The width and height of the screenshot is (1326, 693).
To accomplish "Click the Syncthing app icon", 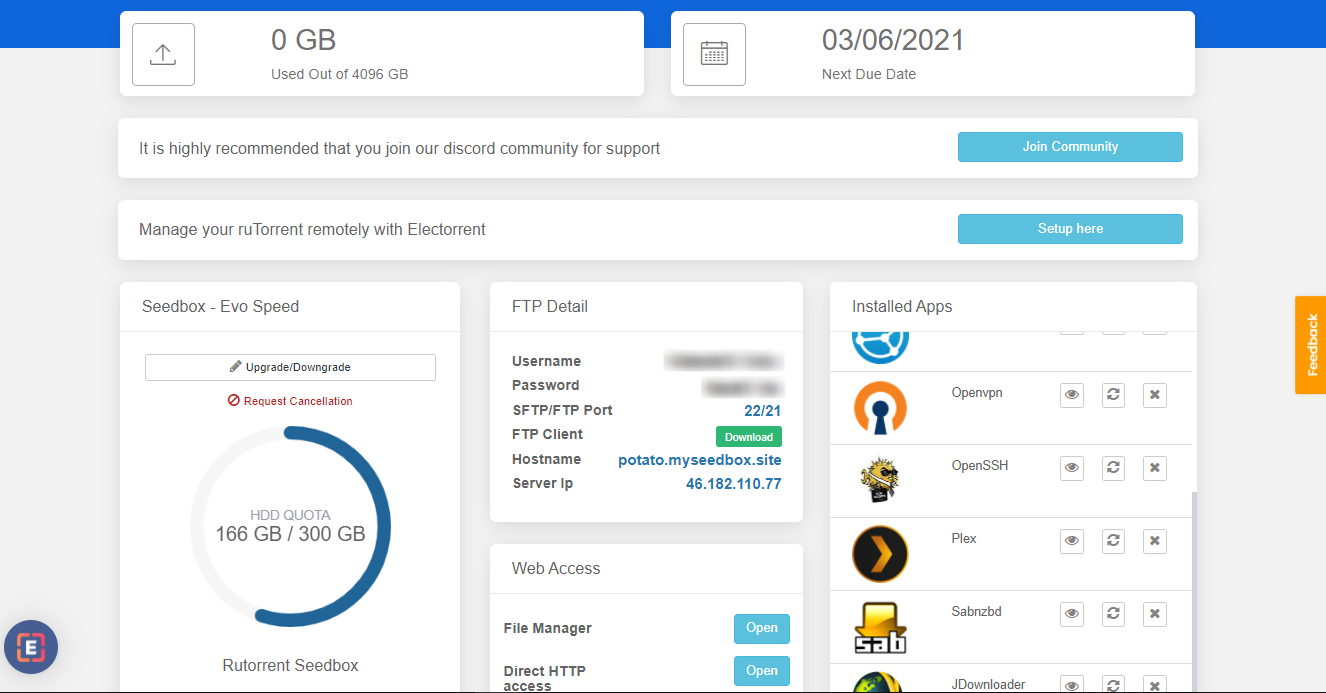I will coord(880,345).
